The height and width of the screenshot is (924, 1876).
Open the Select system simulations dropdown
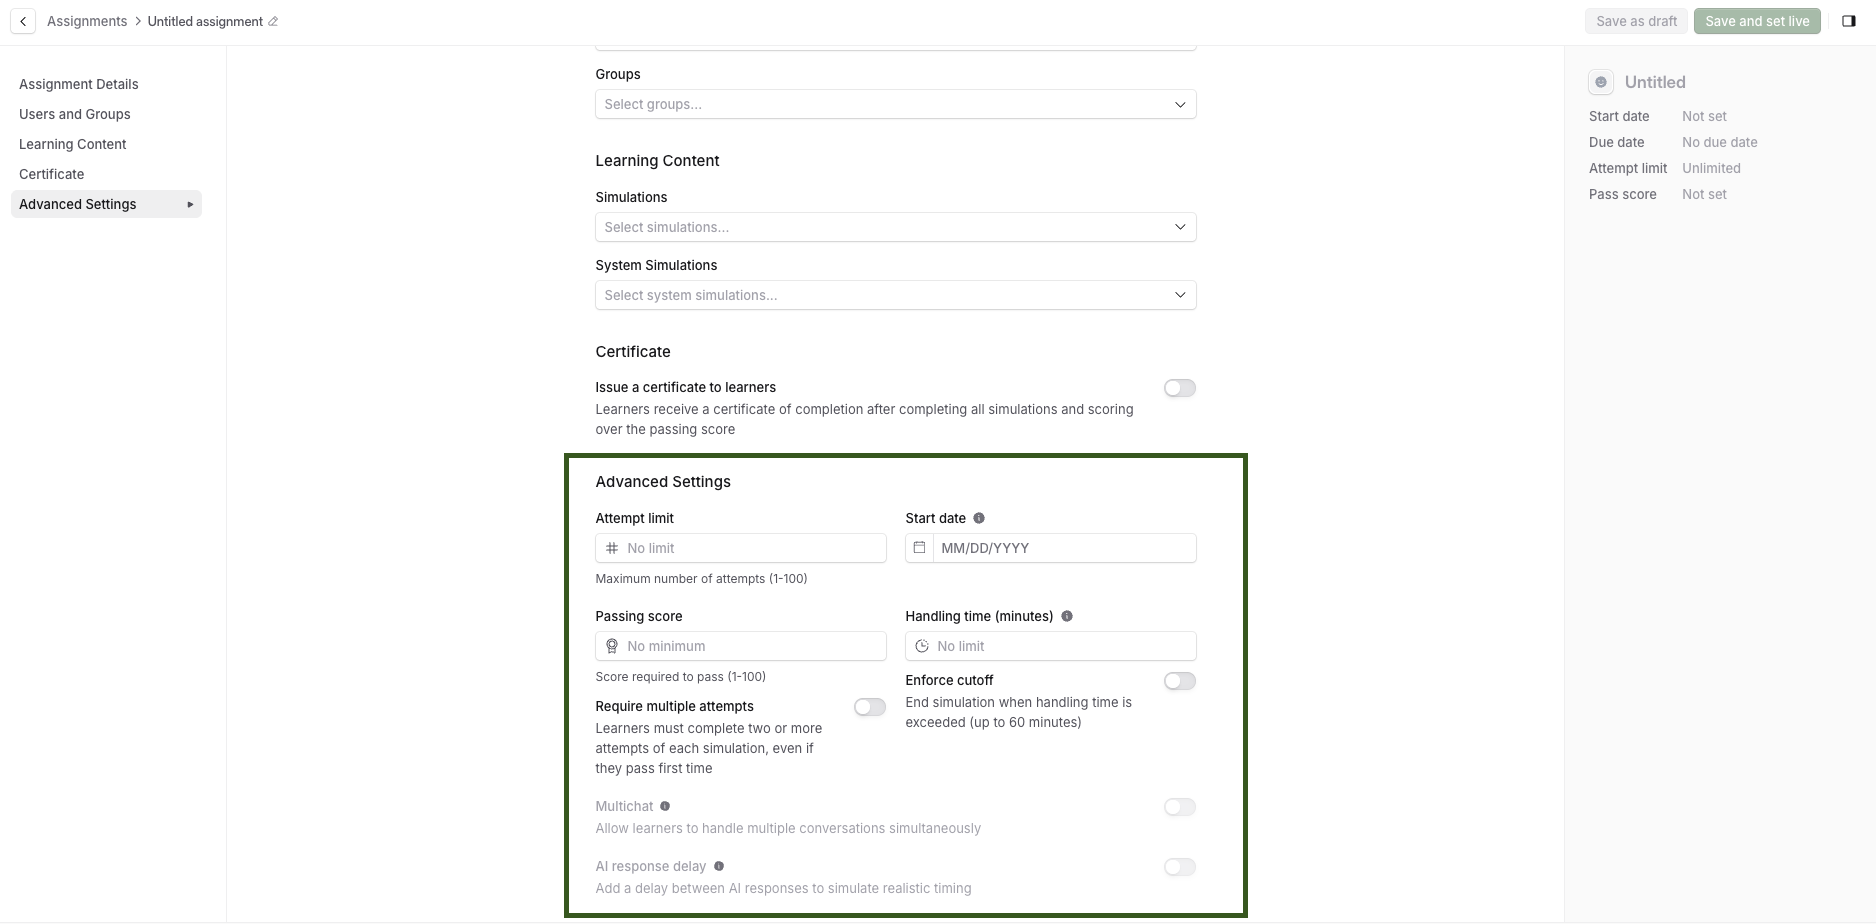click(896, 295)
